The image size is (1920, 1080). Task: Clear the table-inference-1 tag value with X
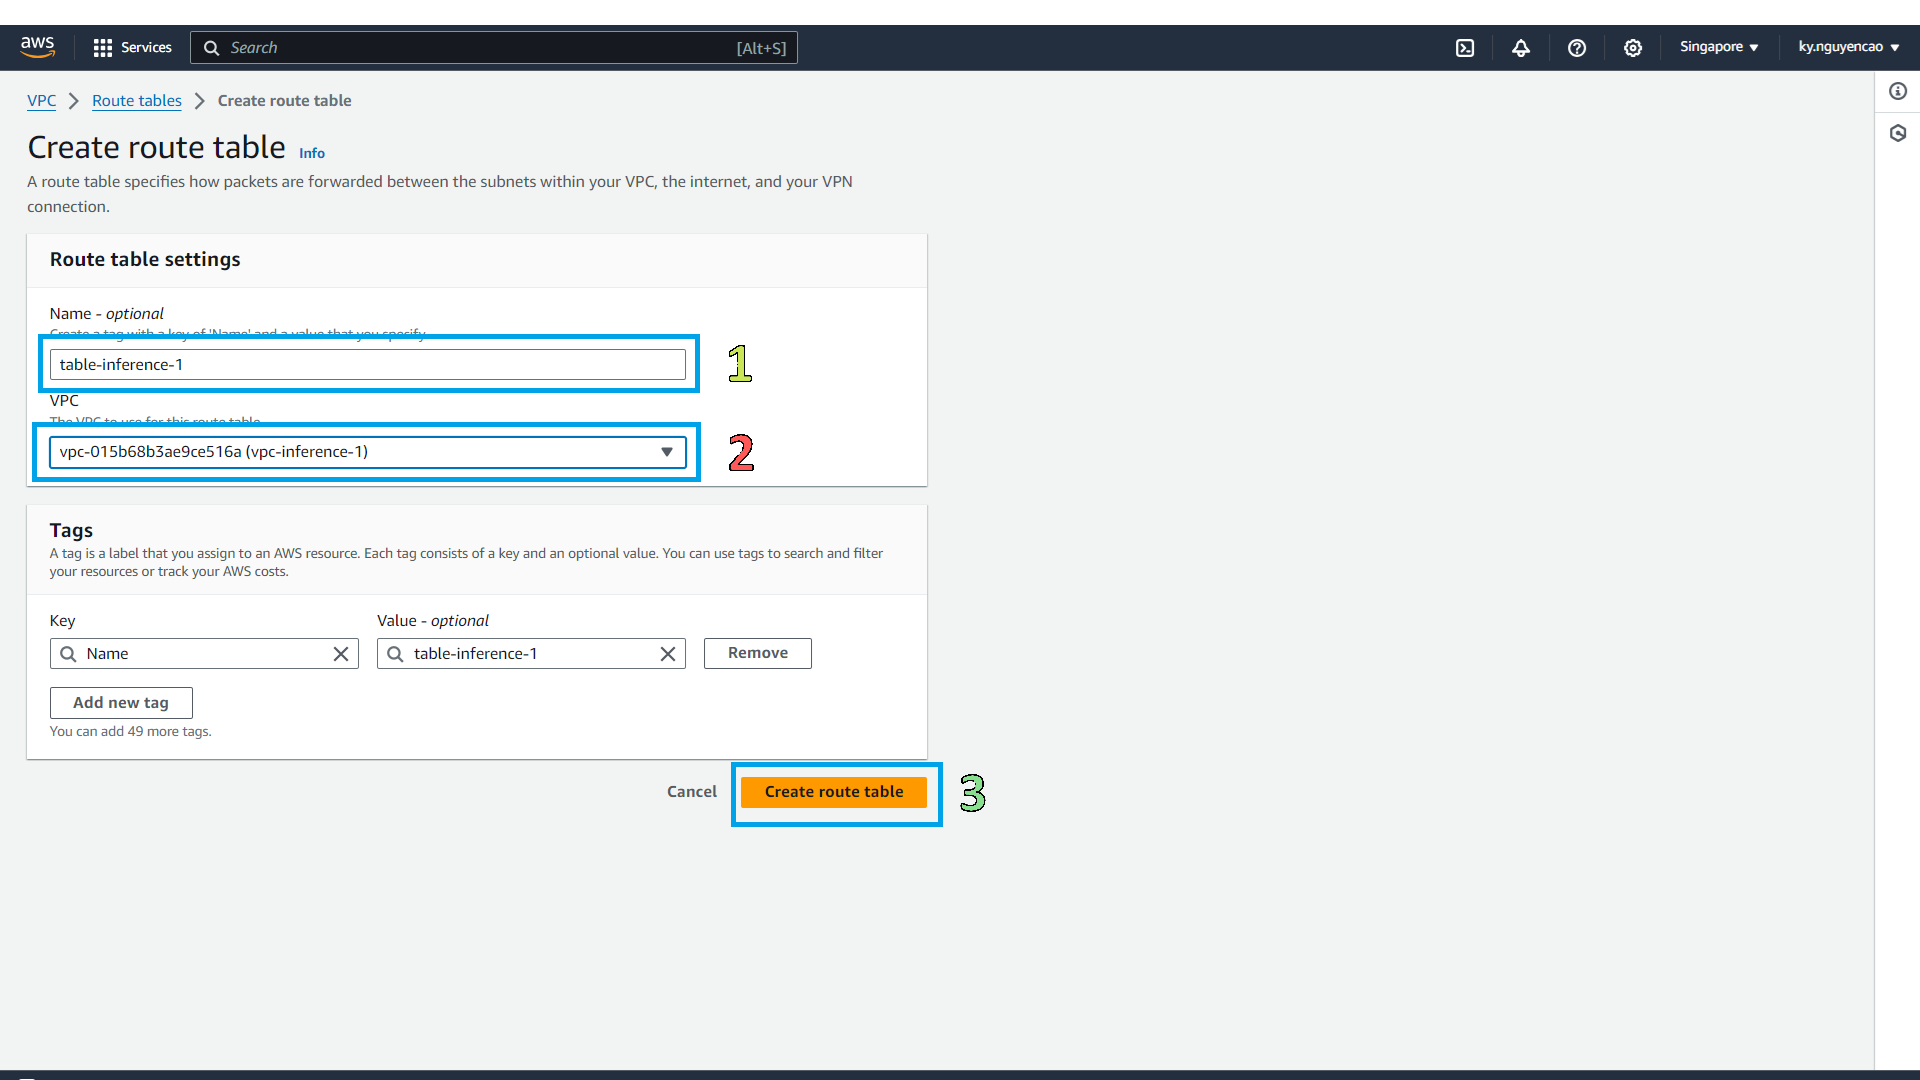668,654
